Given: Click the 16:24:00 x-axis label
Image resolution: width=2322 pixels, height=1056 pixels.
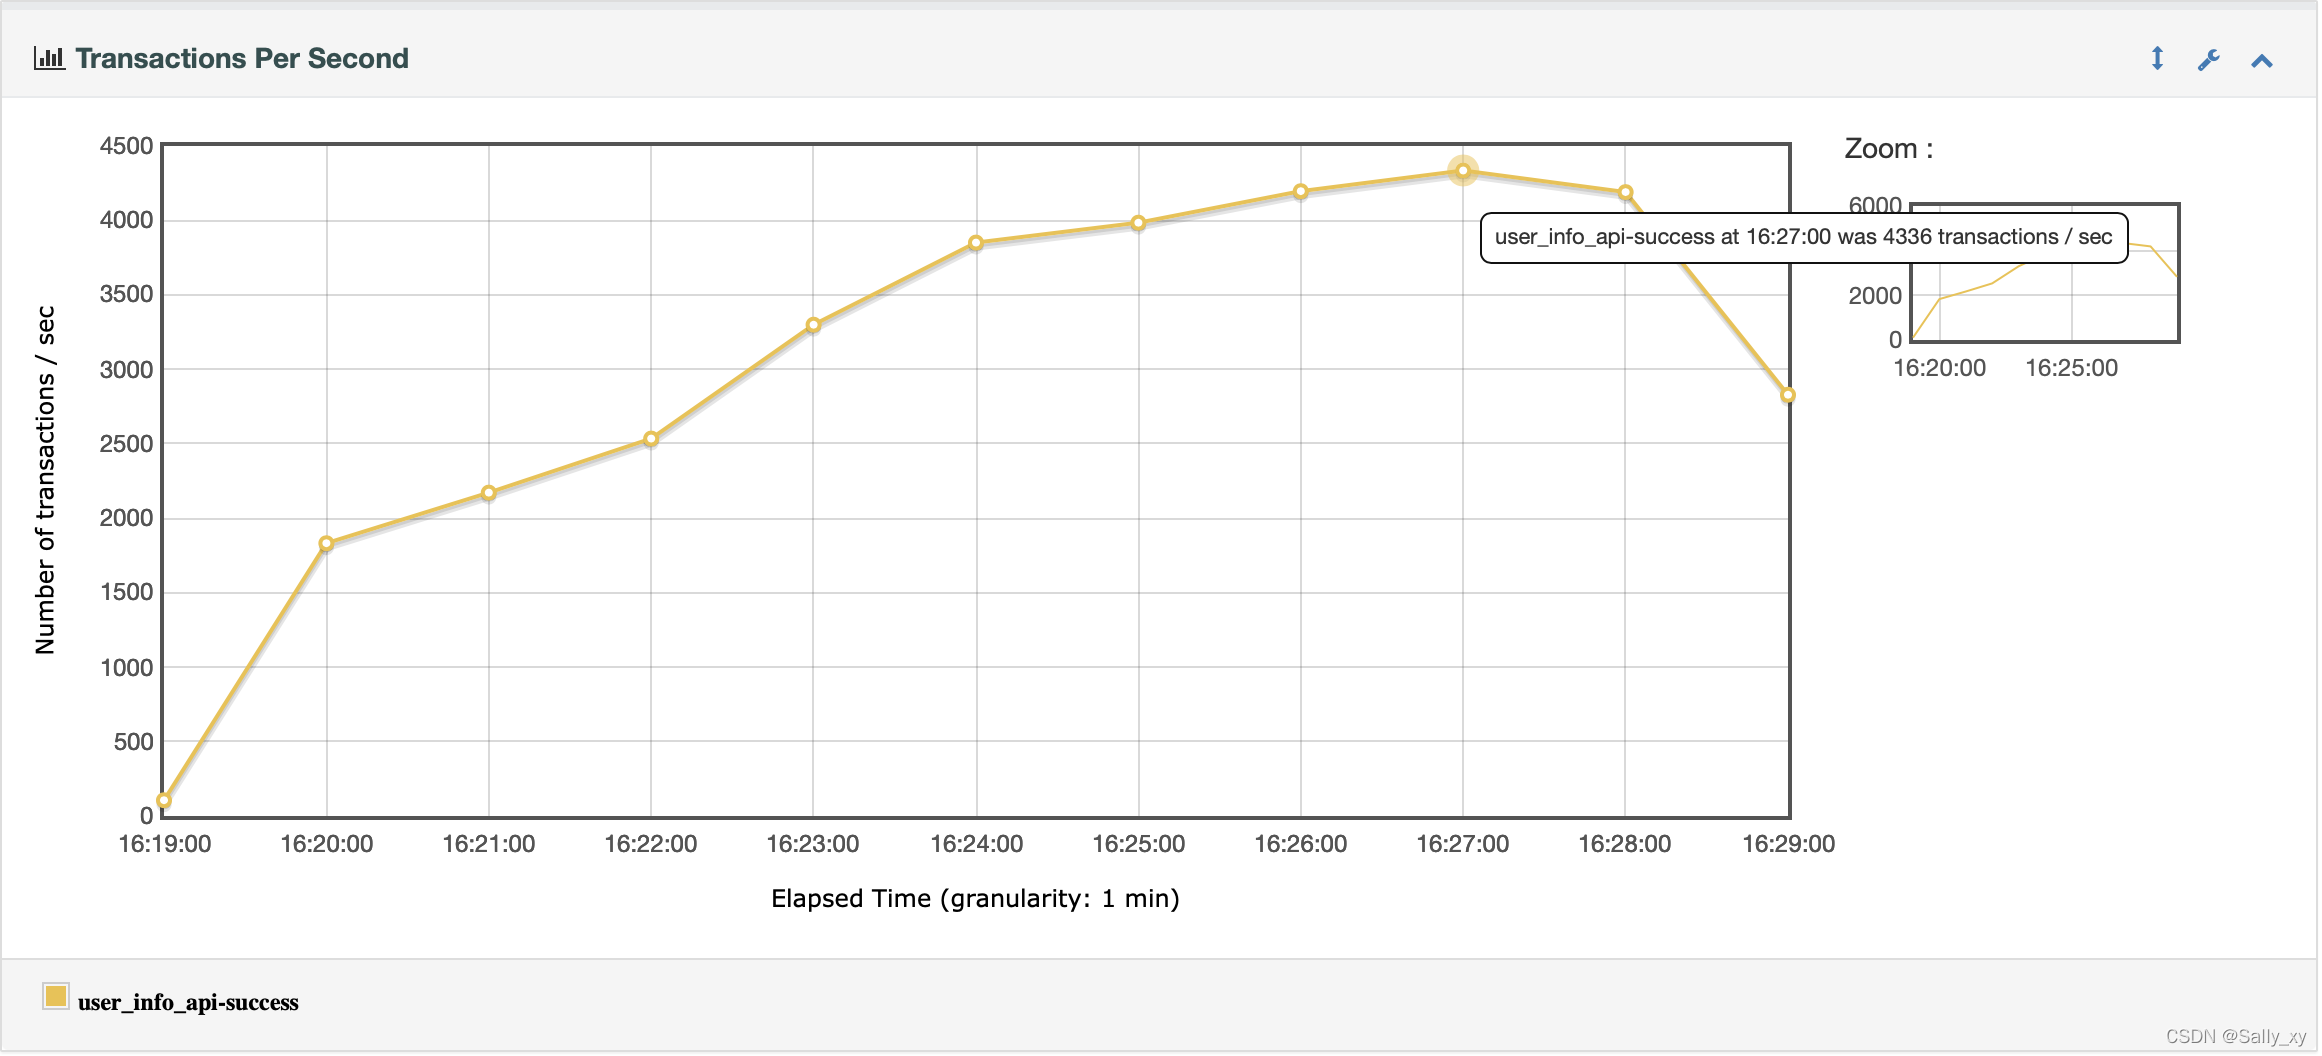Looking at the screenshot, I should click(x=976, y=844).
